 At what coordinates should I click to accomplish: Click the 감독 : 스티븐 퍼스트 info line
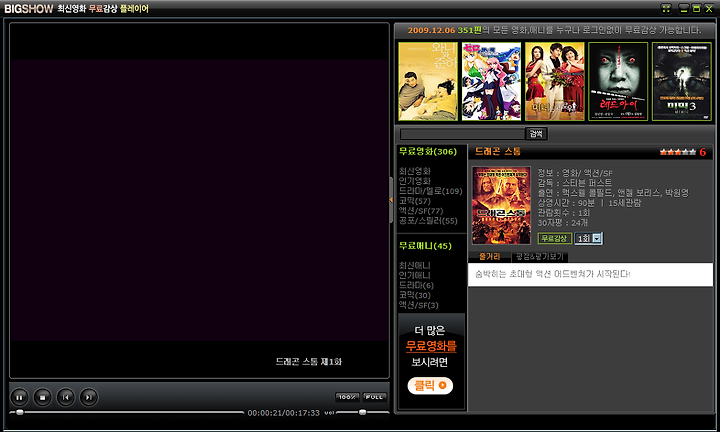pos(575,183)
